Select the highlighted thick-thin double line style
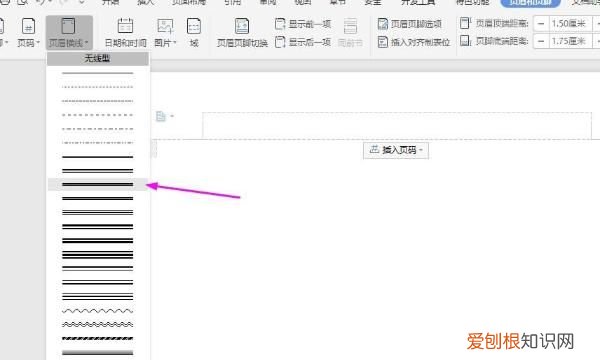 coord(98,184)
